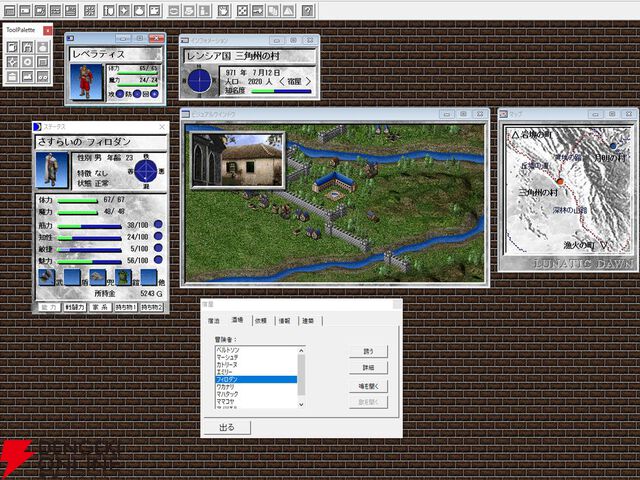The width and height of the screenshot is (640, 480).
Task: Click right arrow beside 宿屋 location
Action: 308,81
